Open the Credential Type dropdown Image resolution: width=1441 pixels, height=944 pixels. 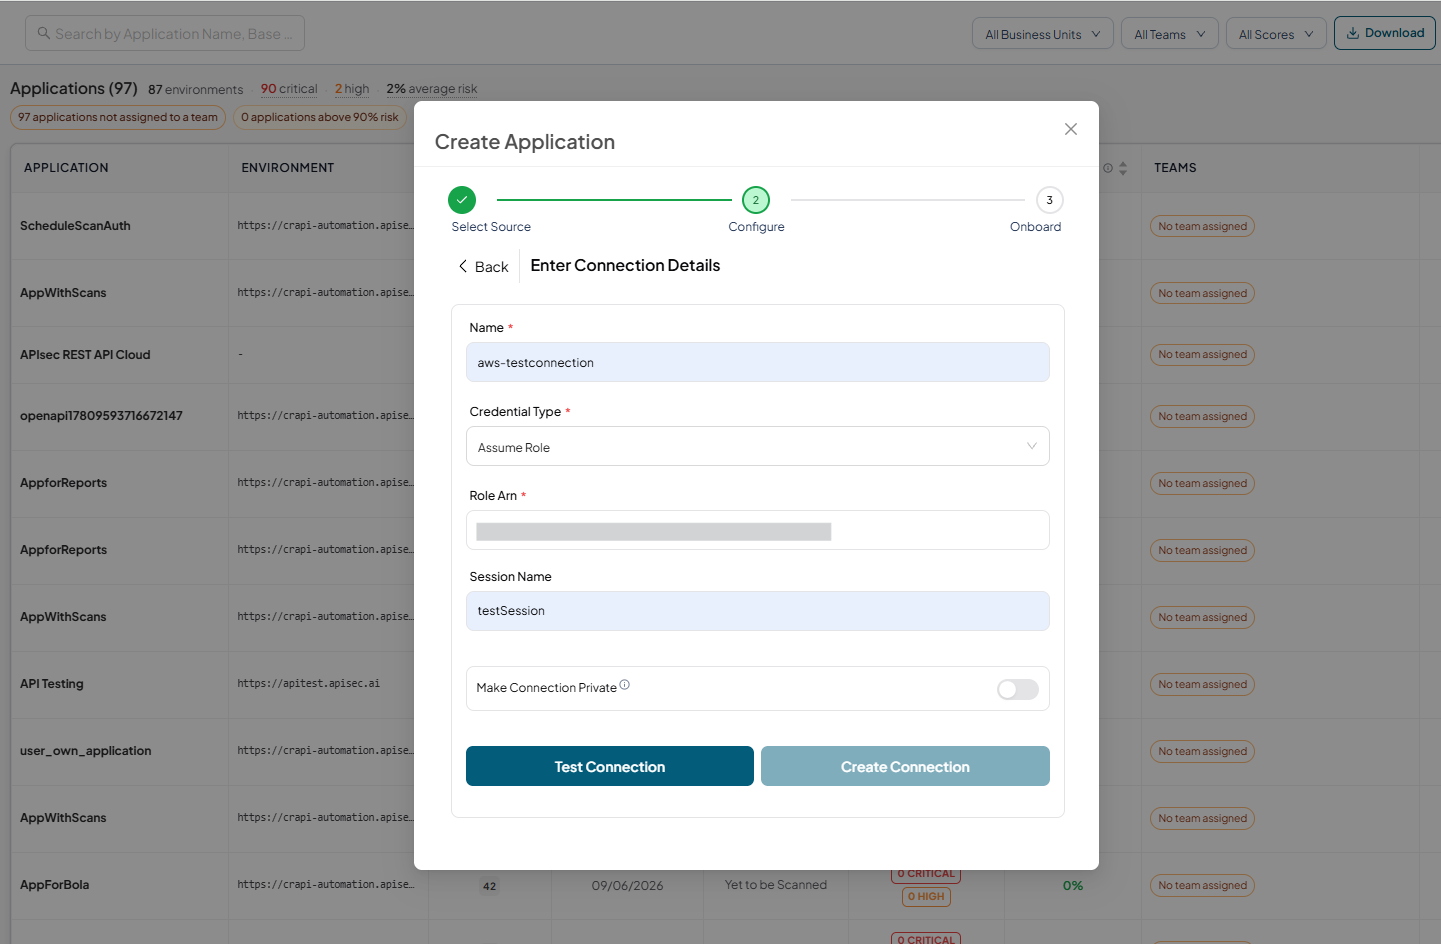758,447
